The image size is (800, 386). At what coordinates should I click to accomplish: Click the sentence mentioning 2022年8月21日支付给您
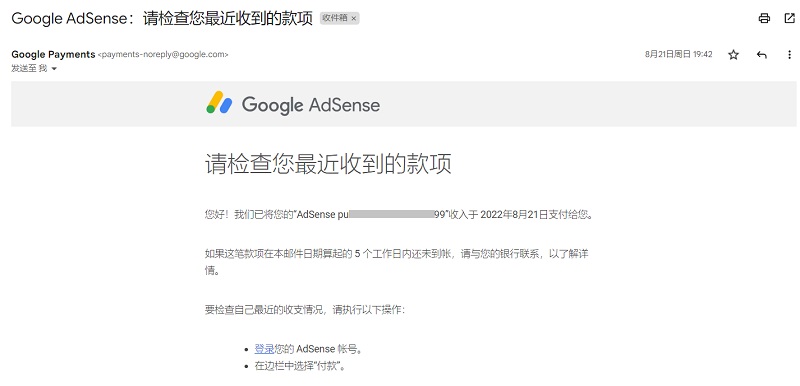[399, 215]
